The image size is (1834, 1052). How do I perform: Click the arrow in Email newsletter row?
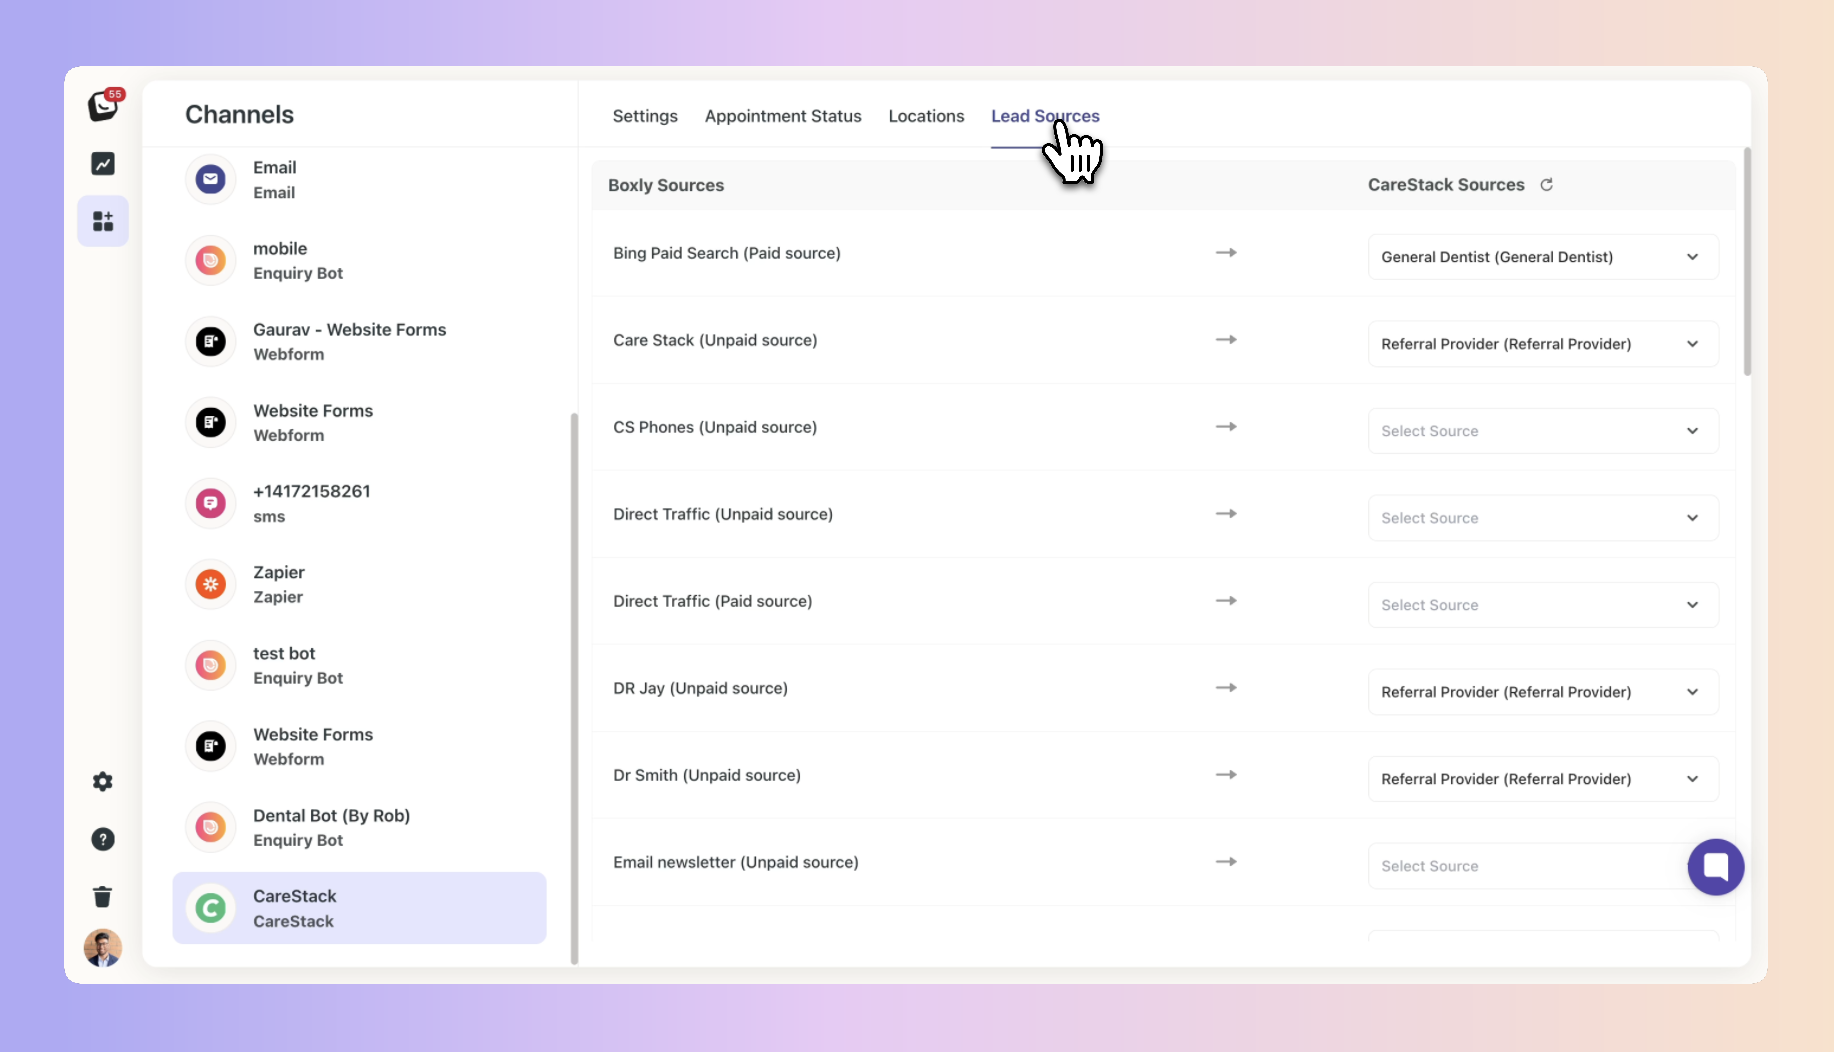tap(1226, 862)
